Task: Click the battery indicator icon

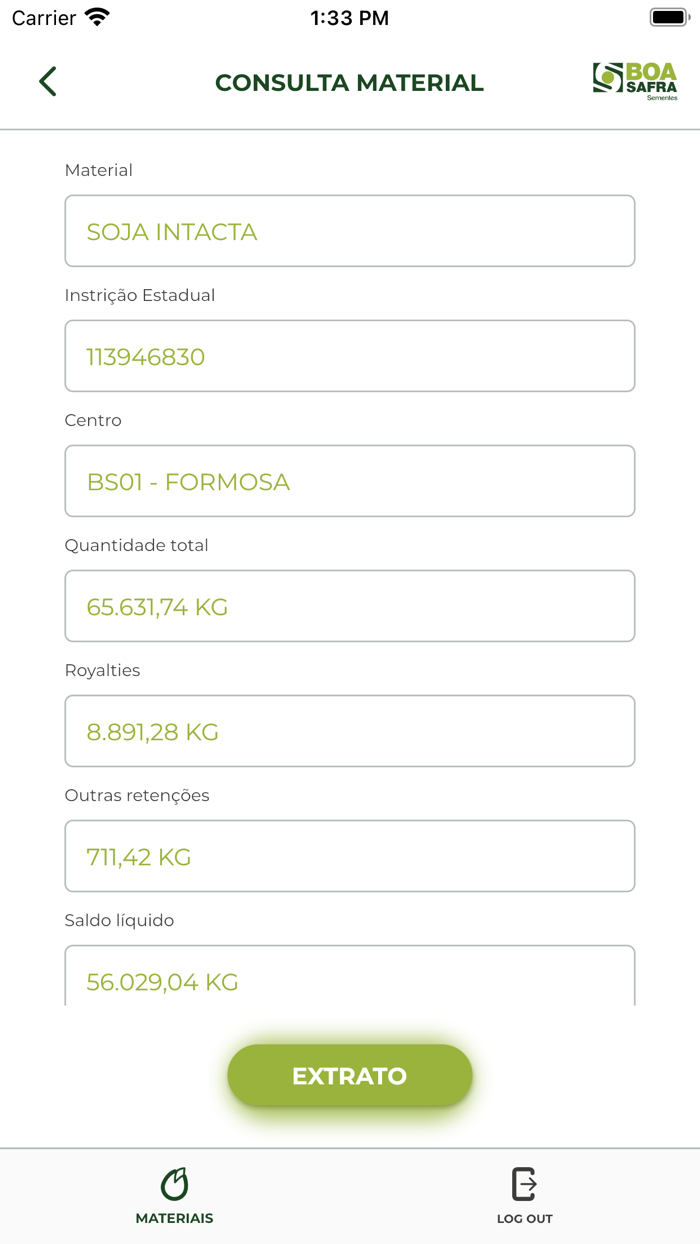Action: [669, 18]
